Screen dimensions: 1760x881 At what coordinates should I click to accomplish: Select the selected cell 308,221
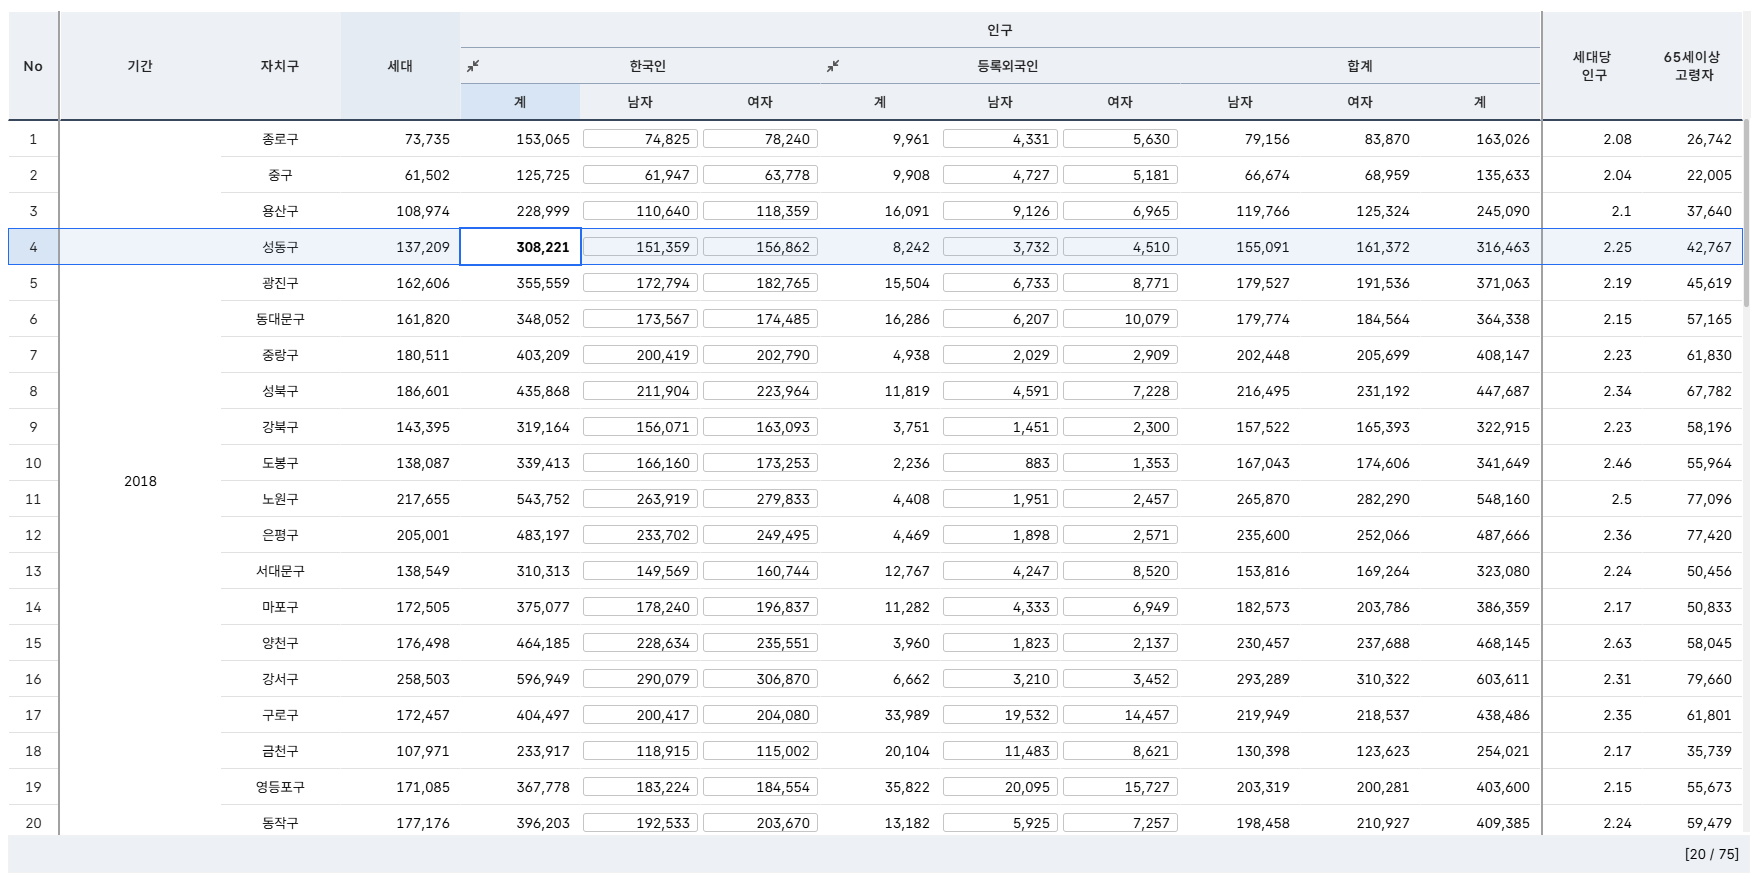click(x=520, y=247)
